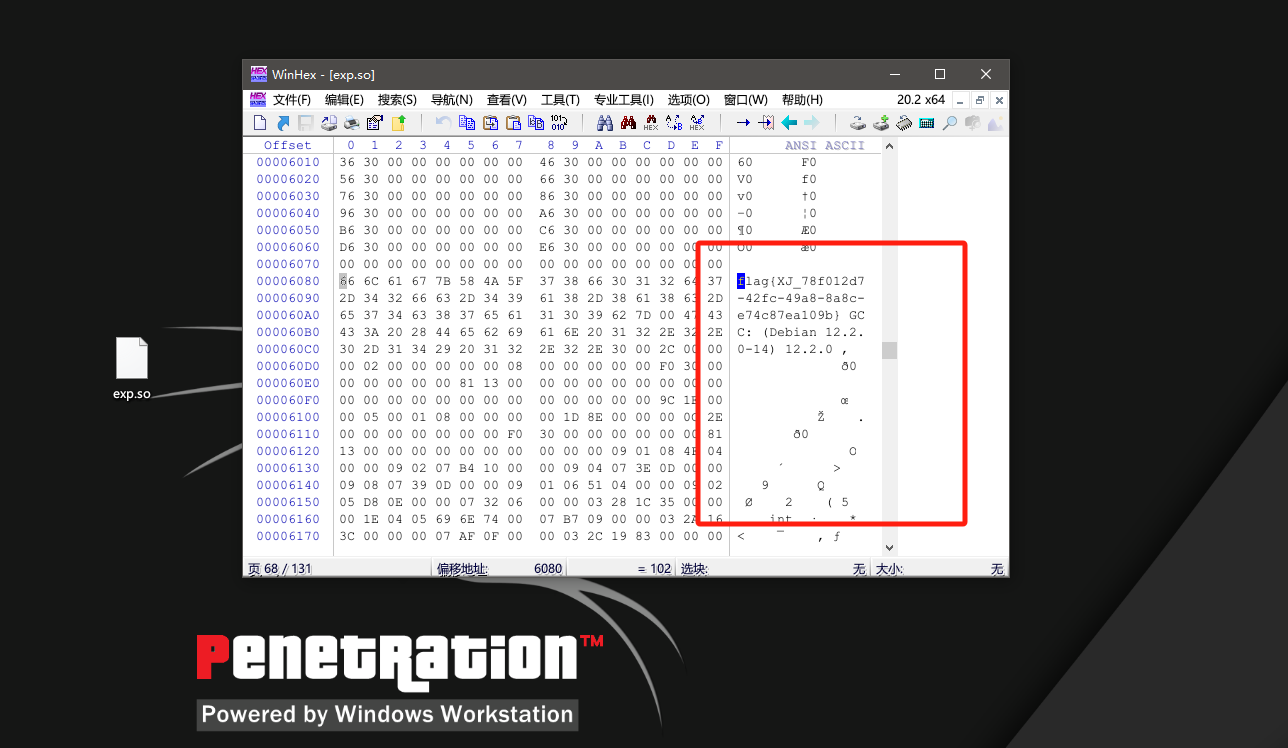The width and height of the screenshot is (1288, 748).
Task: Click ASCII text '-42fc-49a8-8a8c-'
Action: click(x=801, y=298)
